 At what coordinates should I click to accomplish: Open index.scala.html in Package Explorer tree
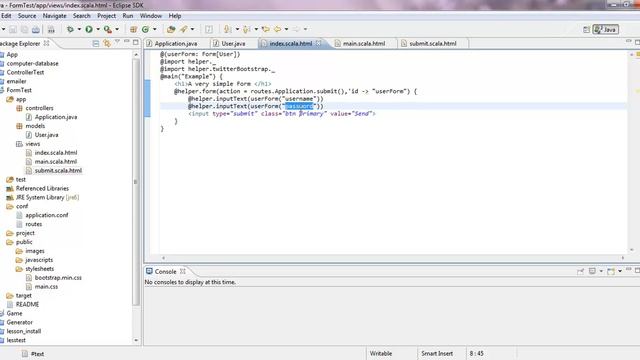tap(56, 153)
